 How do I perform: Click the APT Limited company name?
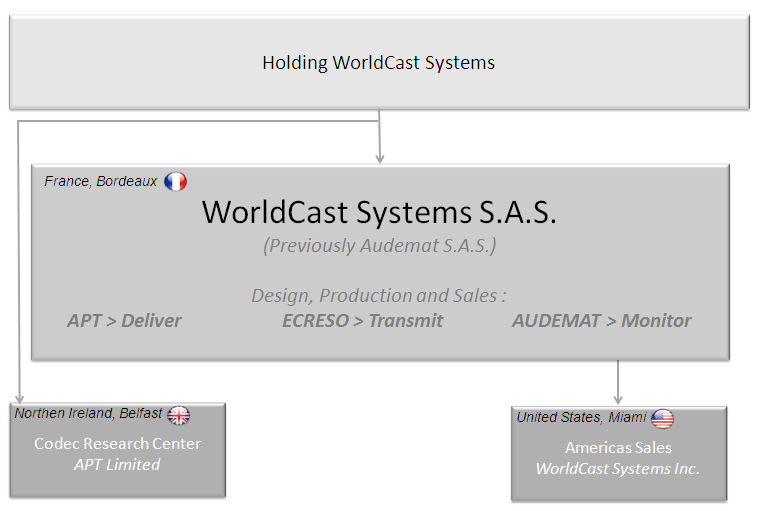[x=117, y=464]
